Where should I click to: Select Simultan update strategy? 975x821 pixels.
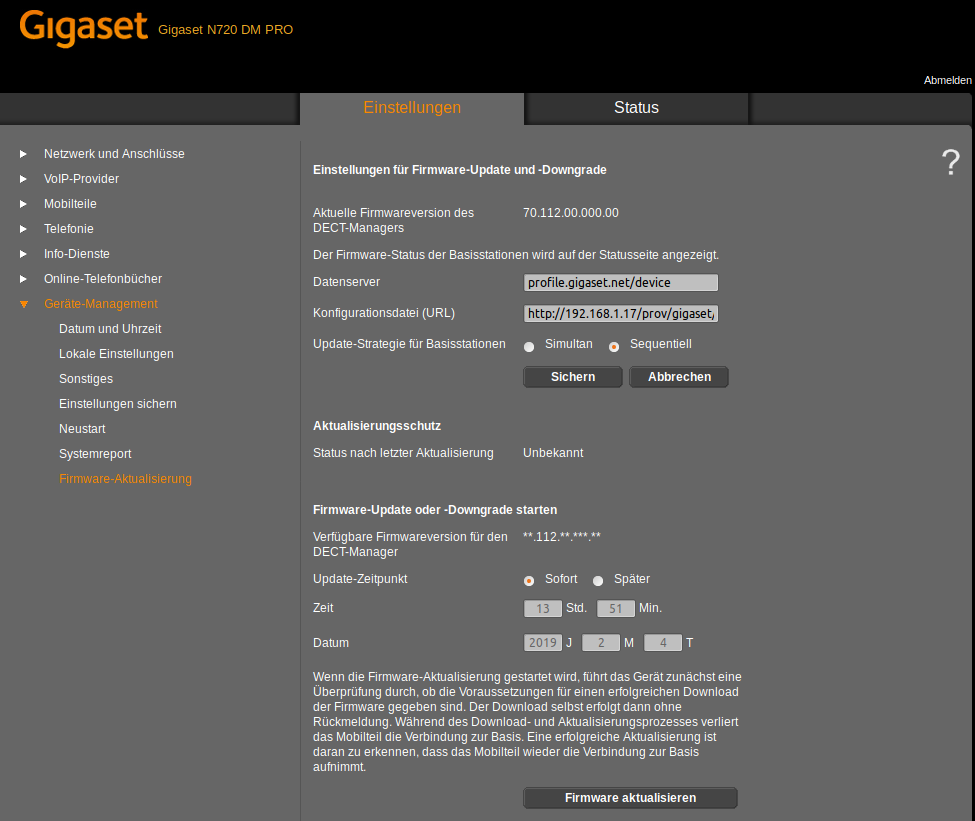[529, 346]
